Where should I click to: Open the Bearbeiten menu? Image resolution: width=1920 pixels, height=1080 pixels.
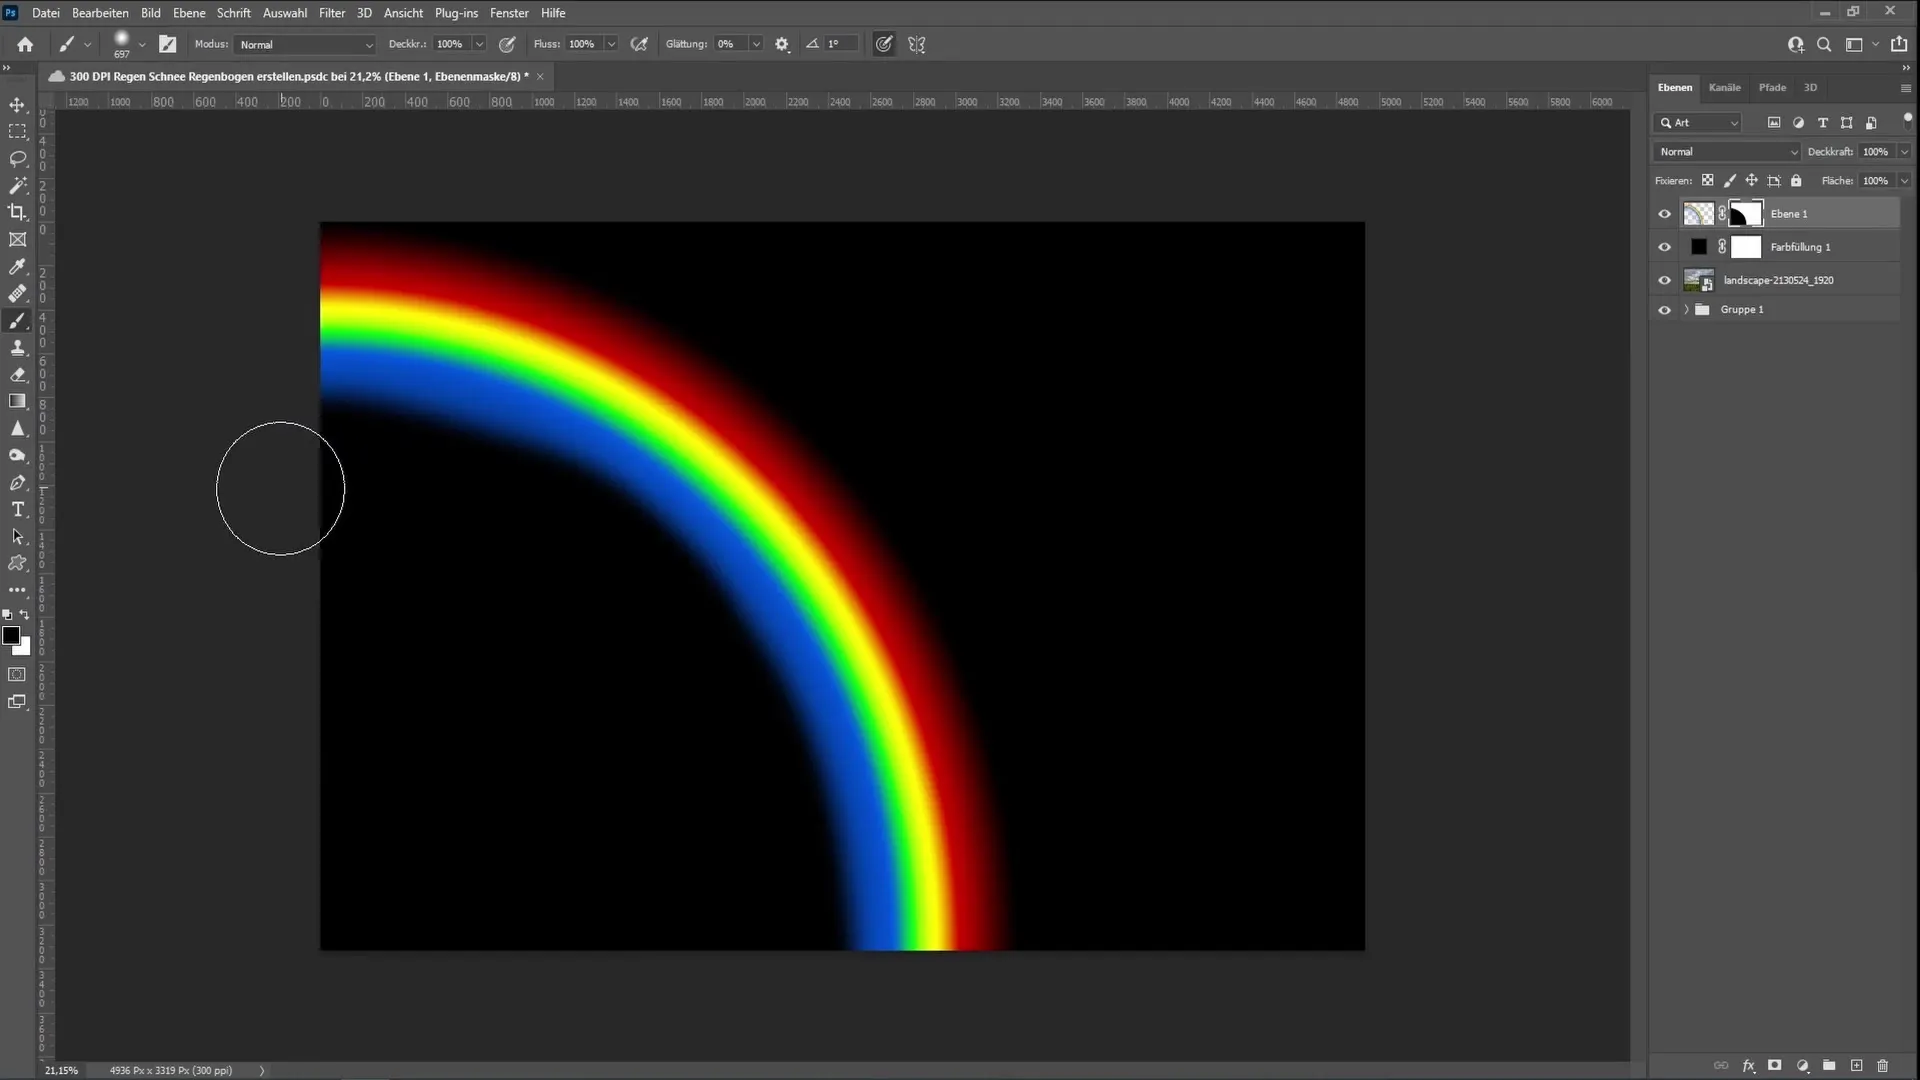click(x=100, y=12)
